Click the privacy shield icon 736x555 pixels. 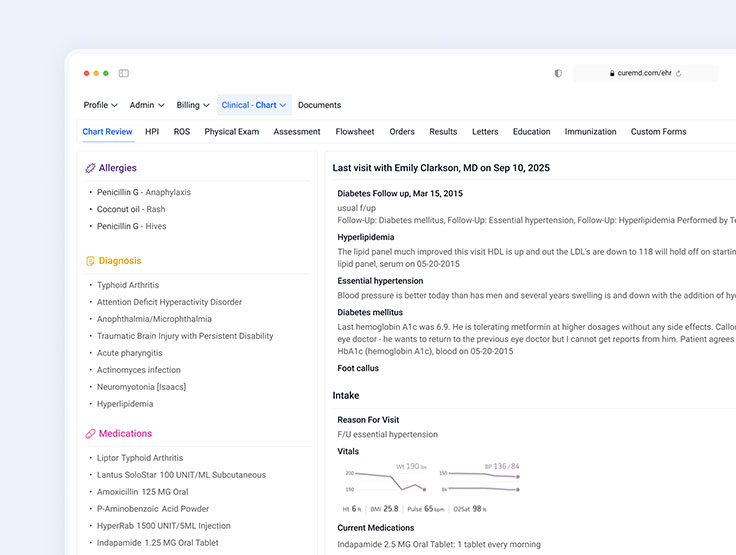tap(558, 73)
